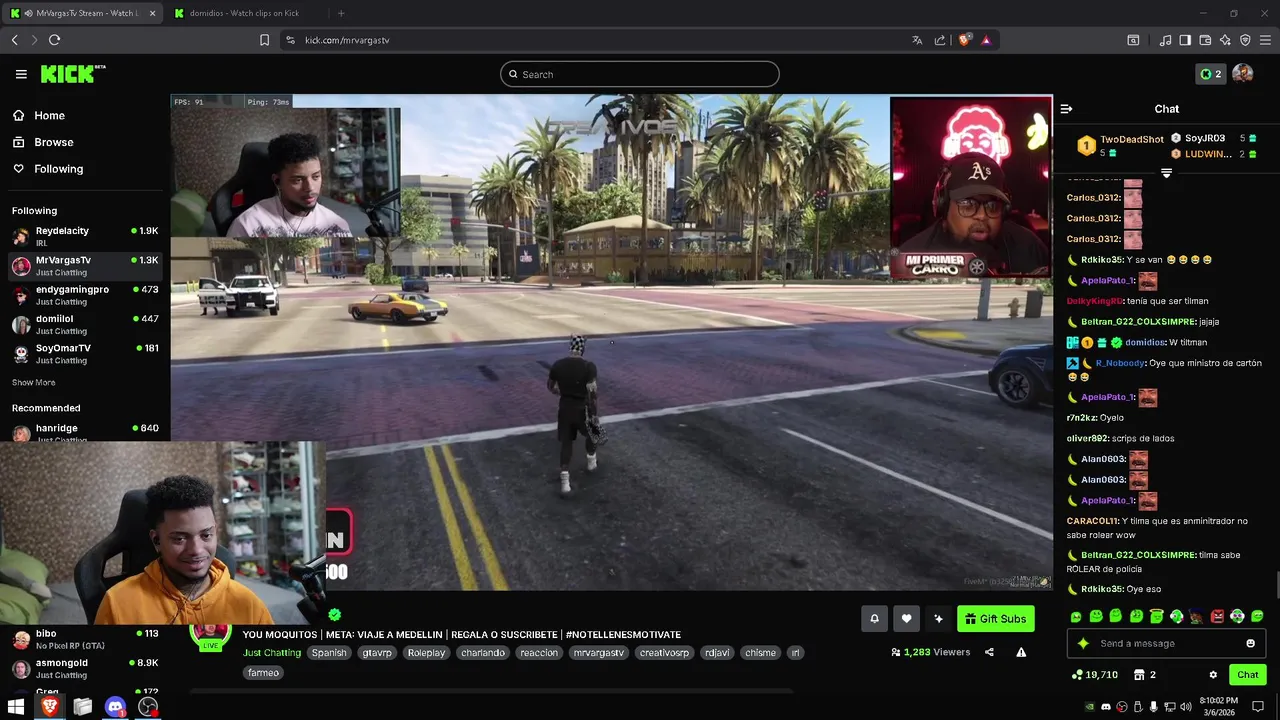
Task: Select the creativosrp tag
Action: [665, 653]
